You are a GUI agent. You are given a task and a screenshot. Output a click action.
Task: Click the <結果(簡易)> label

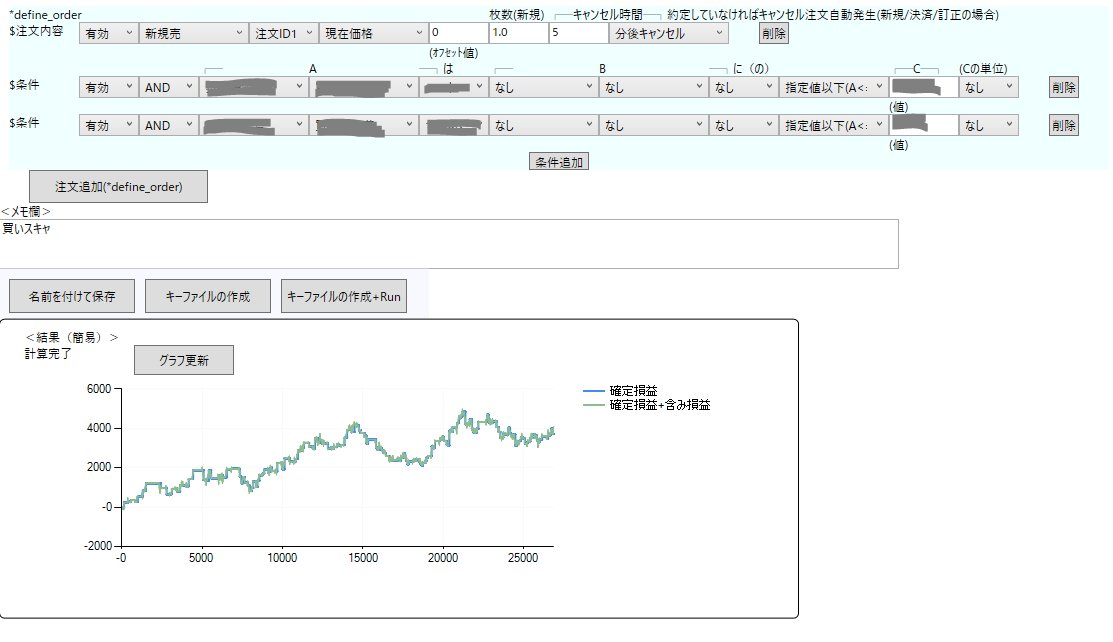pyautogui.click(x=72, y=337)
